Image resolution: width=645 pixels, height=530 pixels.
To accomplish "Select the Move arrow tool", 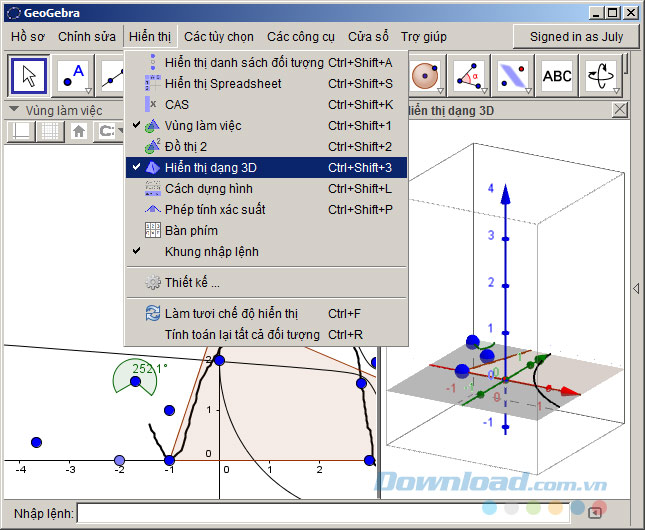I will 29,75.
